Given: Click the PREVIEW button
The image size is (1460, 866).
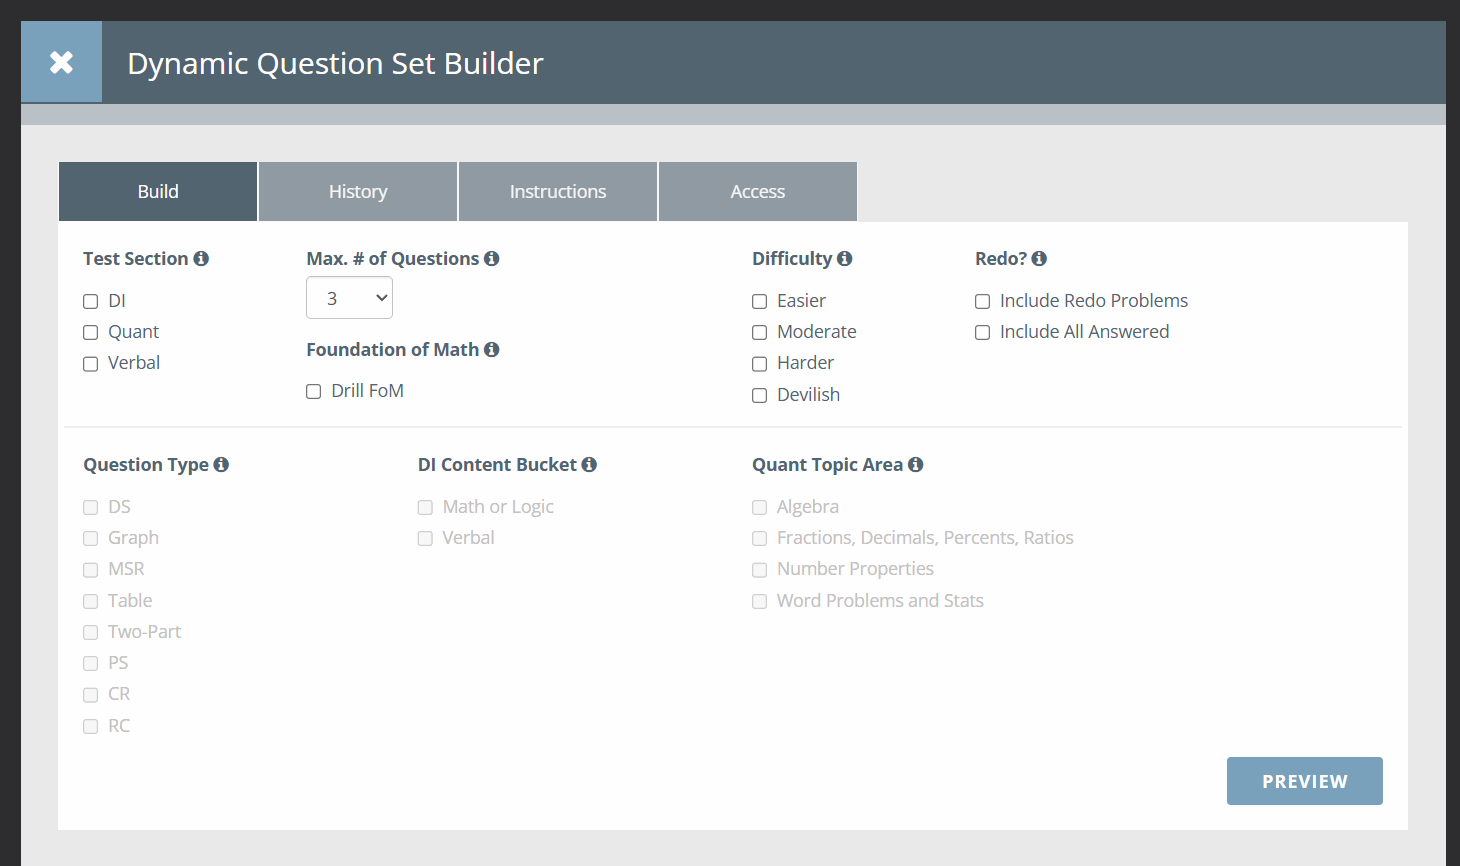Looking at the screenshot, I should tap(1304, 781).
